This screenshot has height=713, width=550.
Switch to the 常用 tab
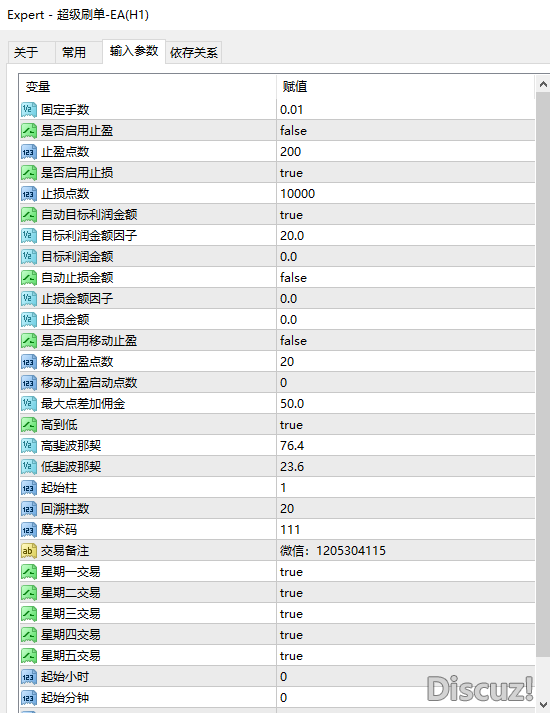click(79, 52)
